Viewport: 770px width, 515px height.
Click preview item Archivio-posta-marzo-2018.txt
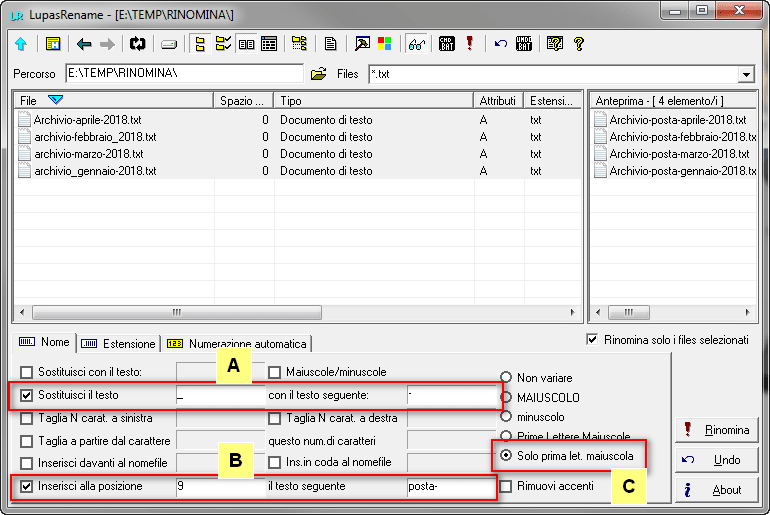click(679, 154)
